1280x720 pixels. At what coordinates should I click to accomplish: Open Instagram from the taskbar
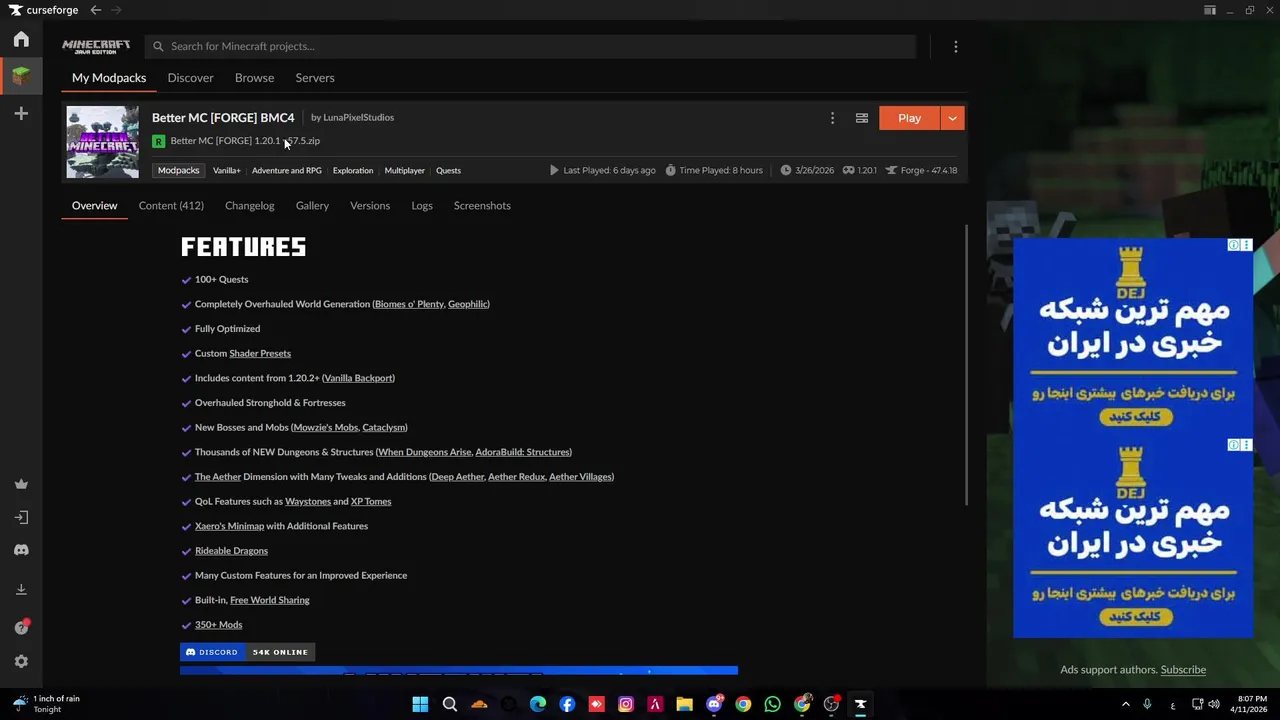(x=626, y=704)
